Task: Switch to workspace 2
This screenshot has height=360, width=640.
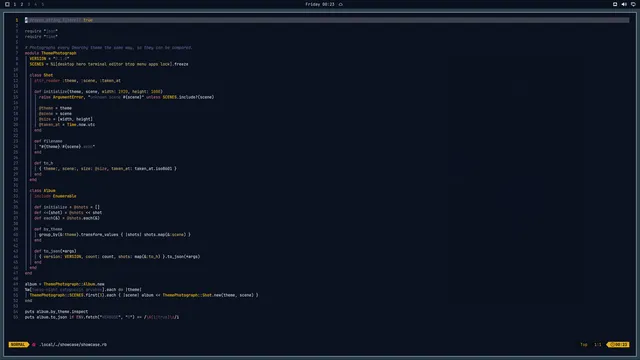Action: (x=22, y=4)
